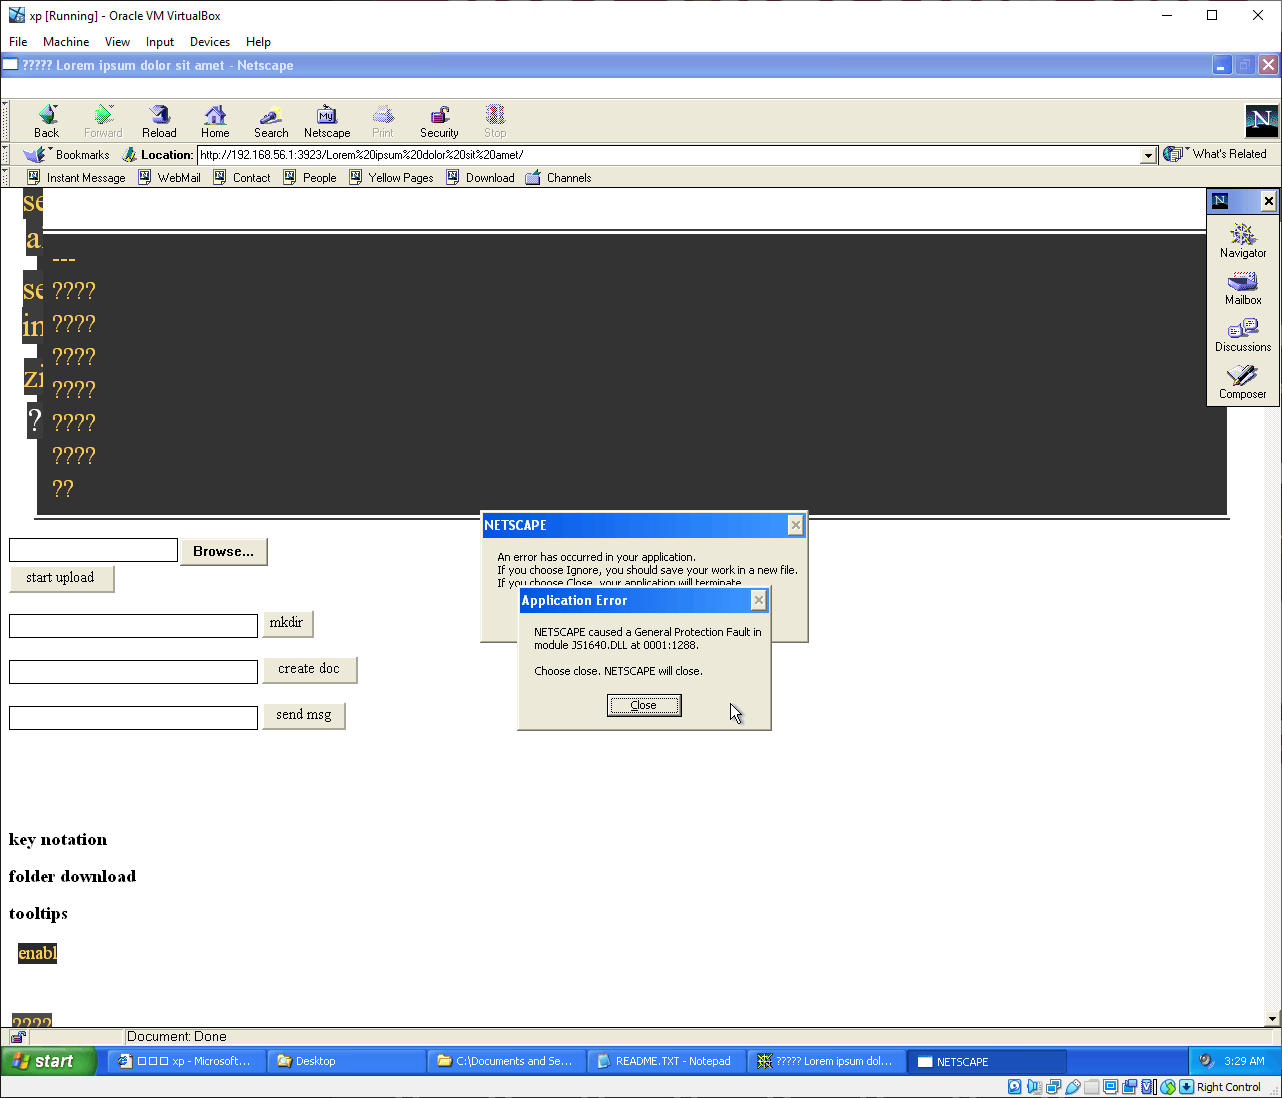Open Discussions in the component bar
1282x1098 pixels.
pyautogui.click(x=1243, y=335)
